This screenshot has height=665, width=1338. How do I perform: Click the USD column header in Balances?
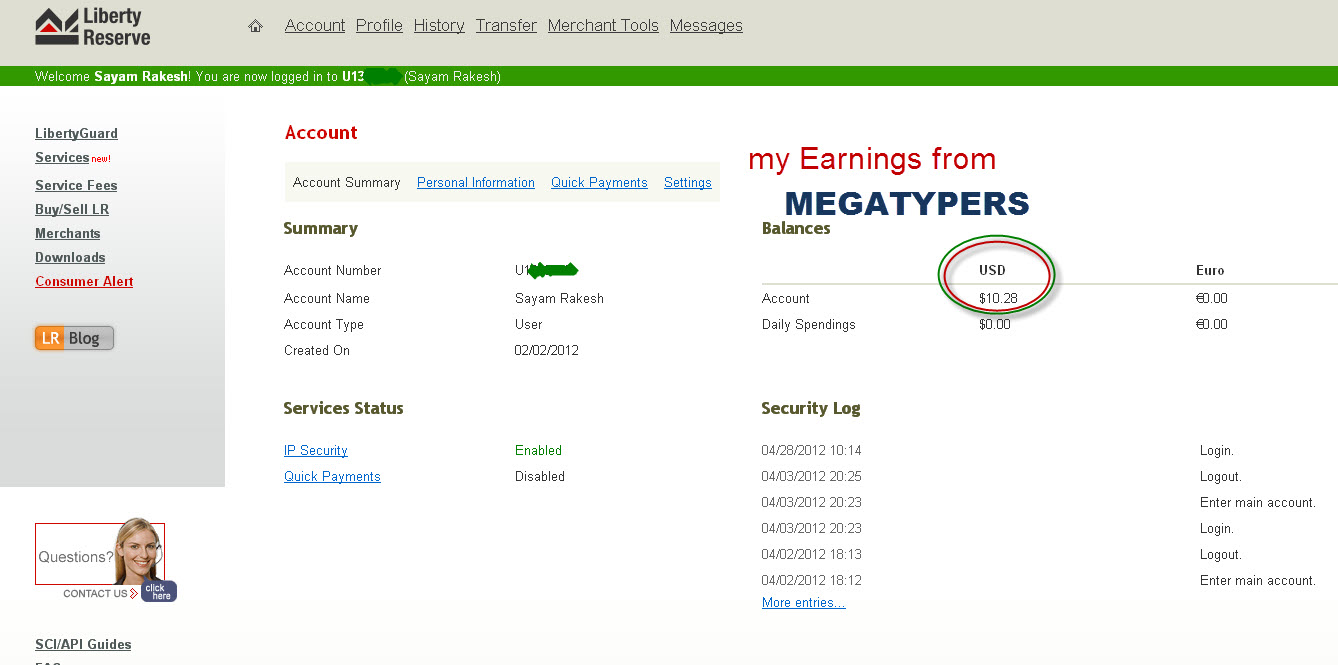[x=992, y=270]
